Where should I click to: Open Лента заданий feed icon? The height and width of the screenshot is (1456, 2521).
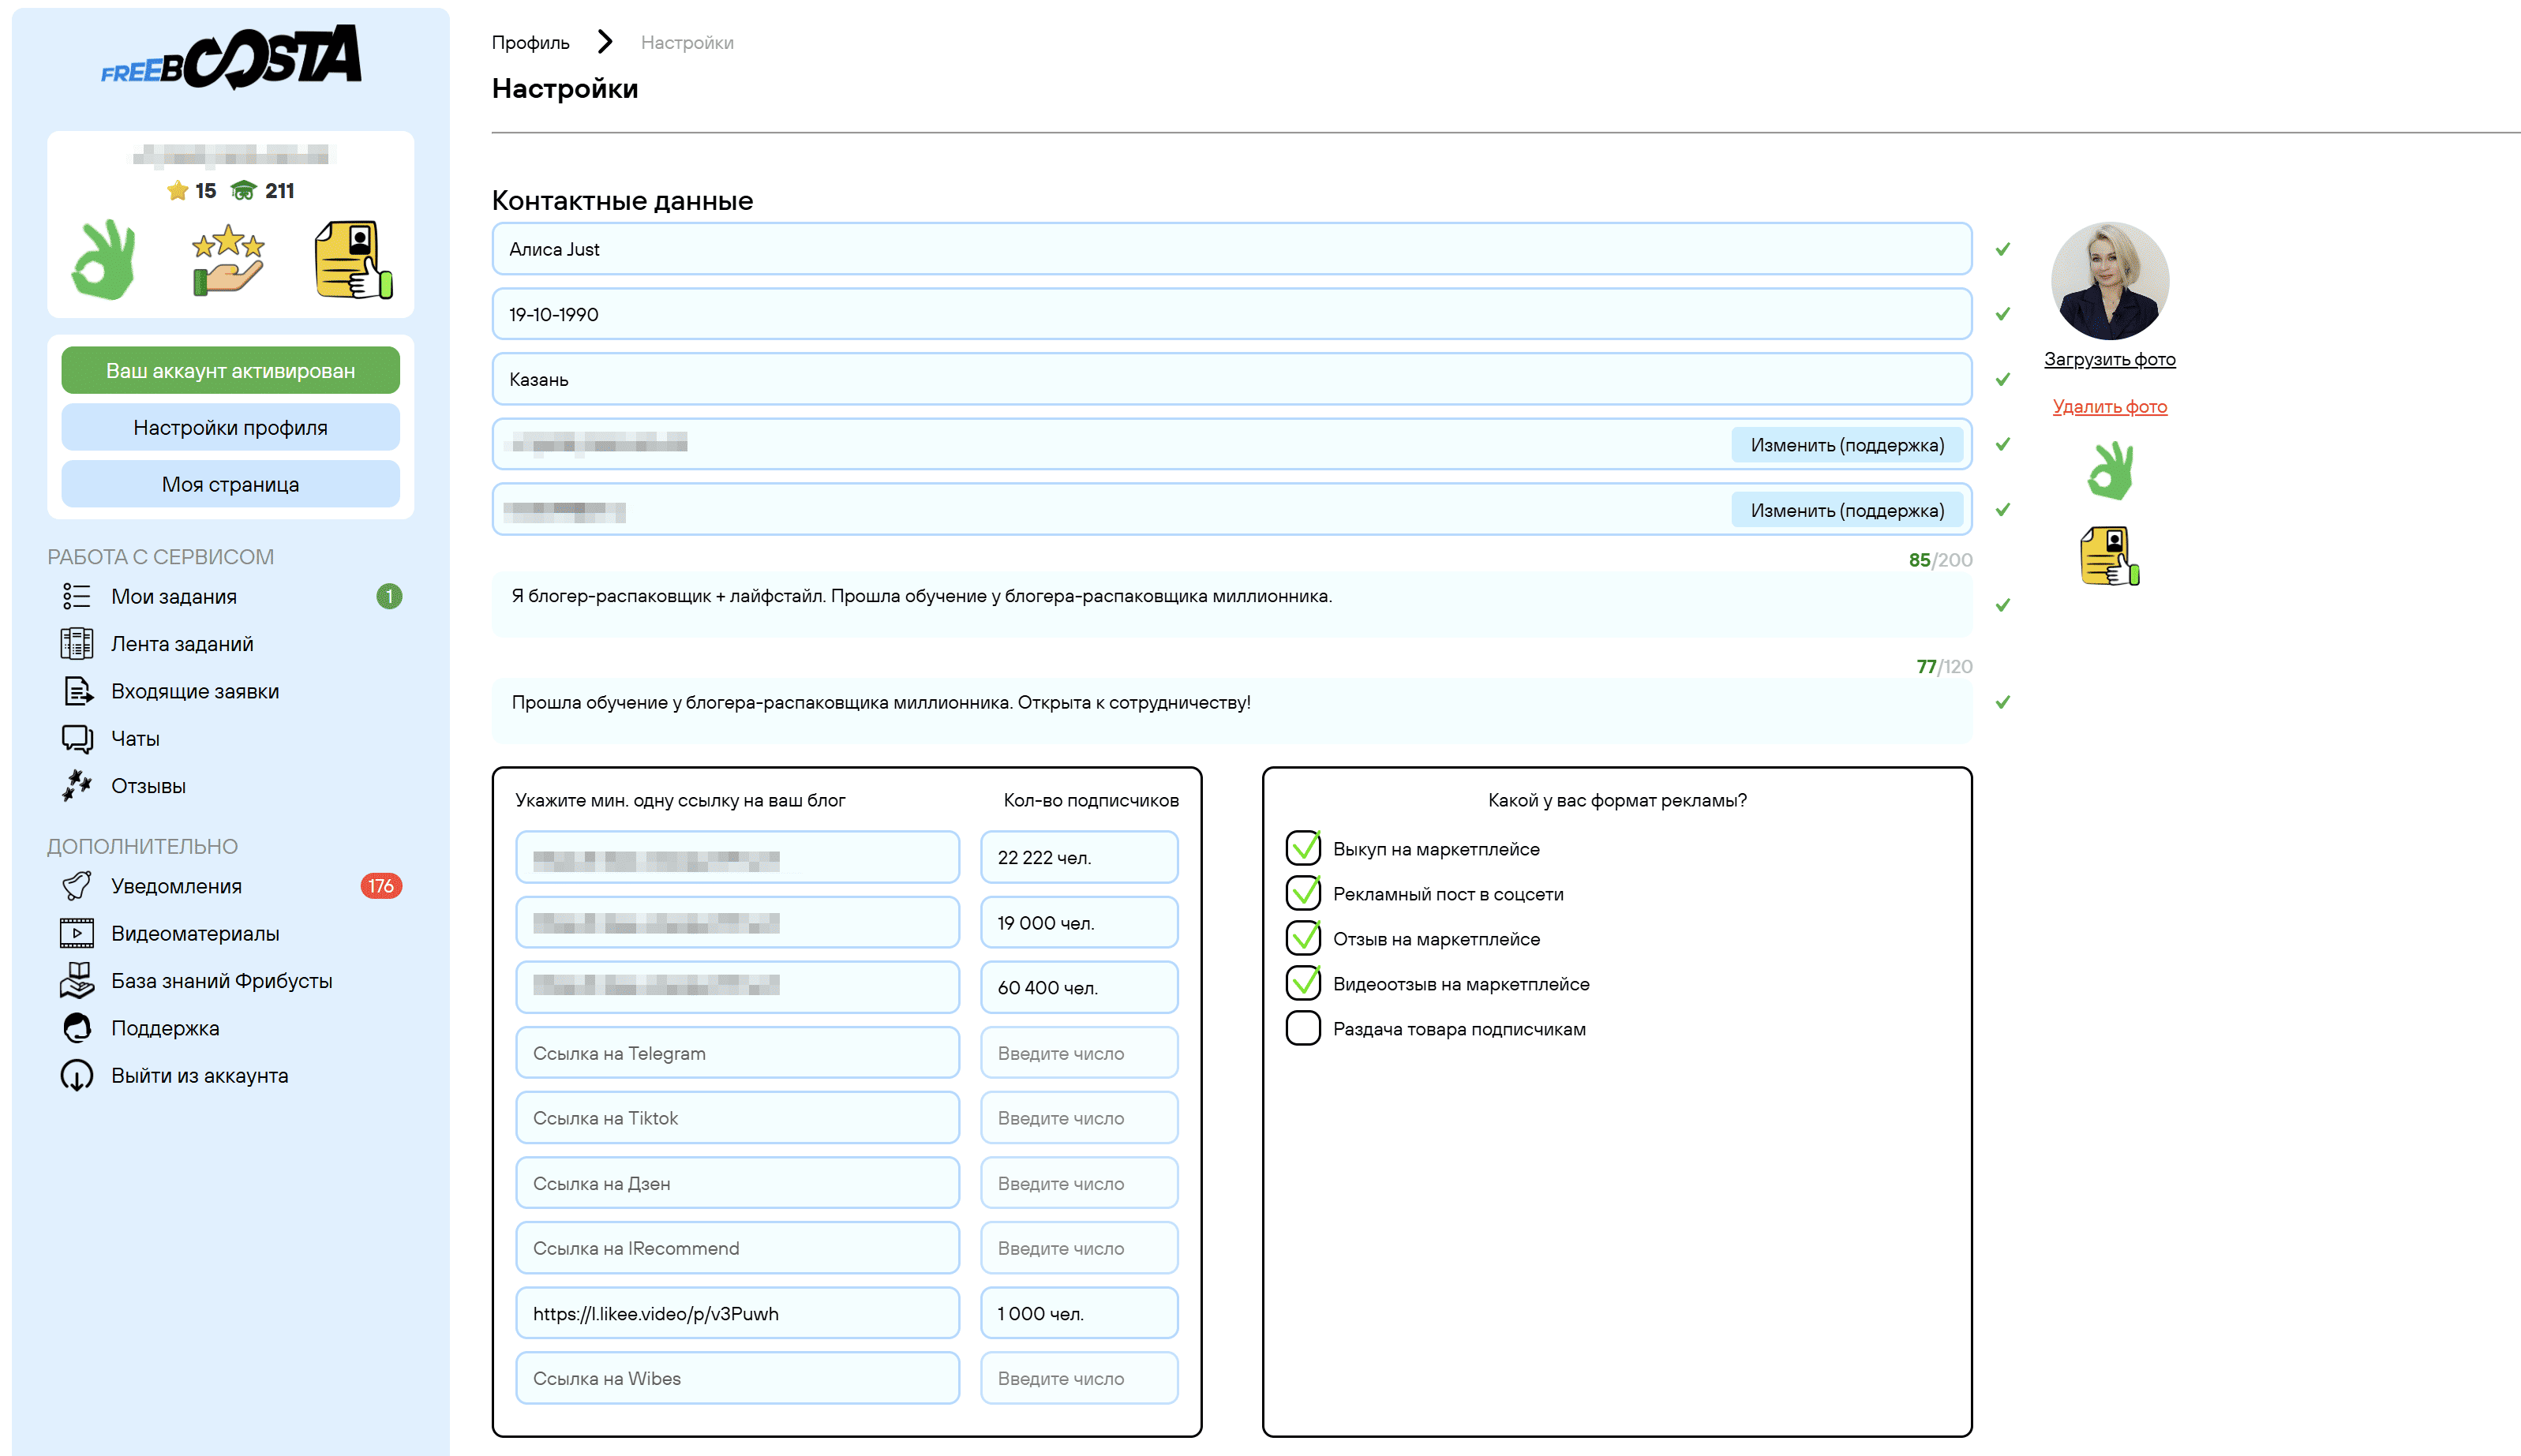pos(76,644)
